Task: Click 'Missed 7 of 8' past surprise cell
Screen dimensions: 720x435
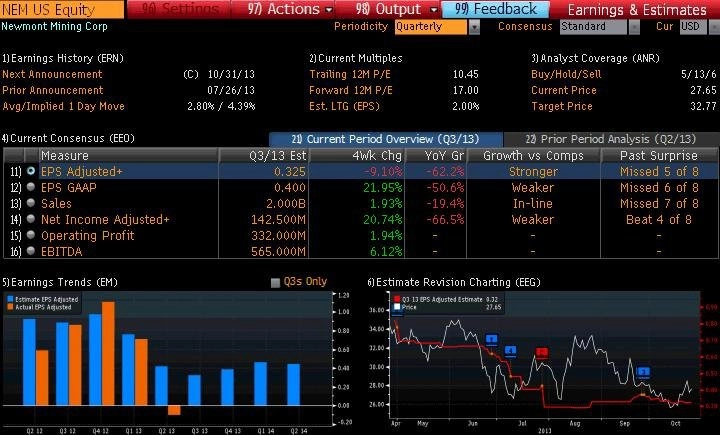Action: click(659, 203)
